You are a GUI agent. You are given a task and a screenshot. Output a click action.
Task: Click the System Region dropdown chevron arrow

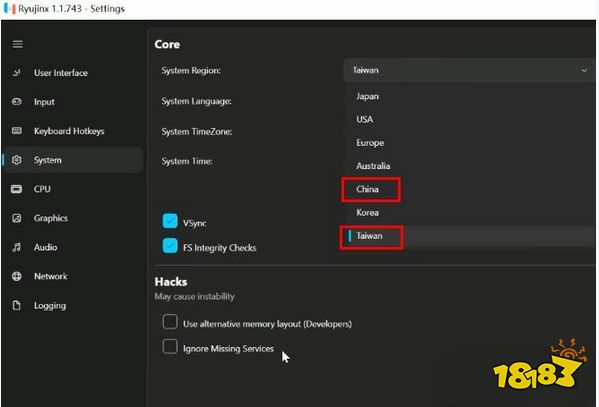[584, 70]
